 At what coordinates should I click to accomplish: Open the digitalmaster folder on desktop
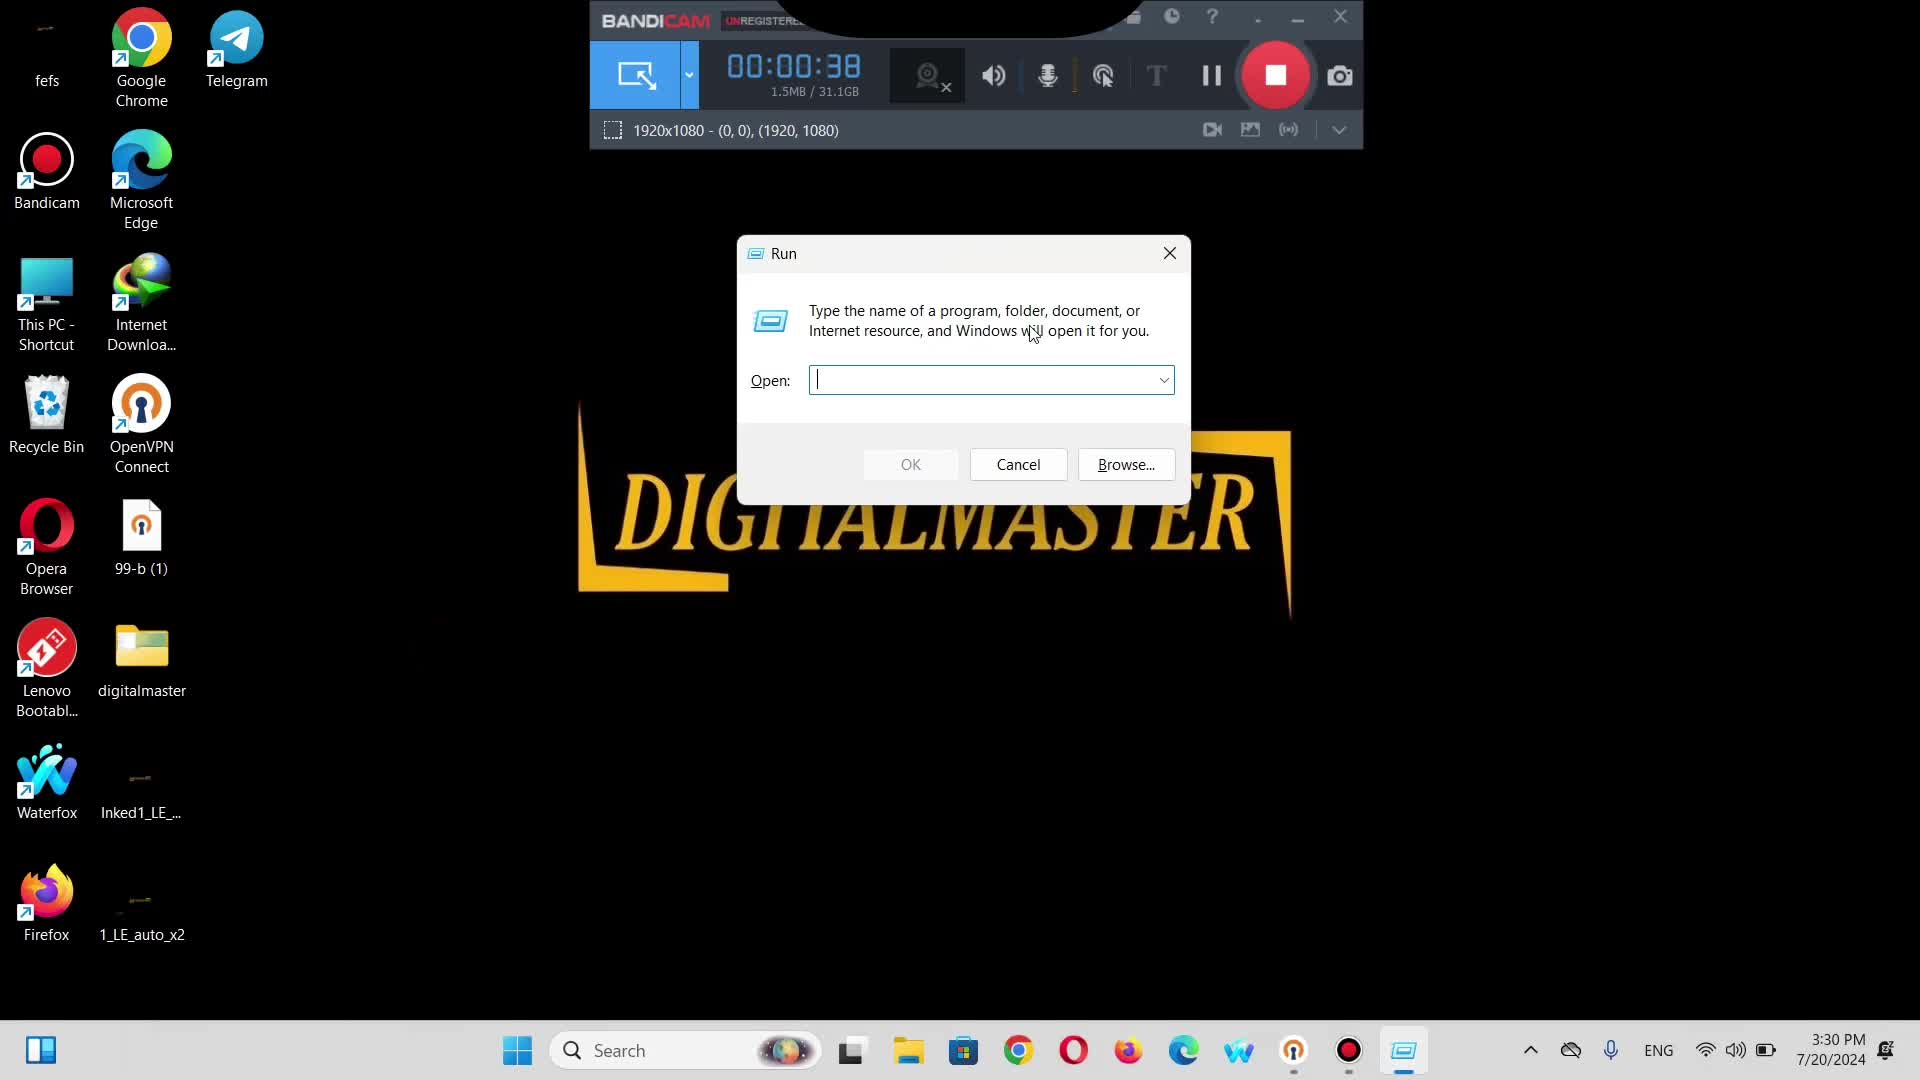(142, 648)
